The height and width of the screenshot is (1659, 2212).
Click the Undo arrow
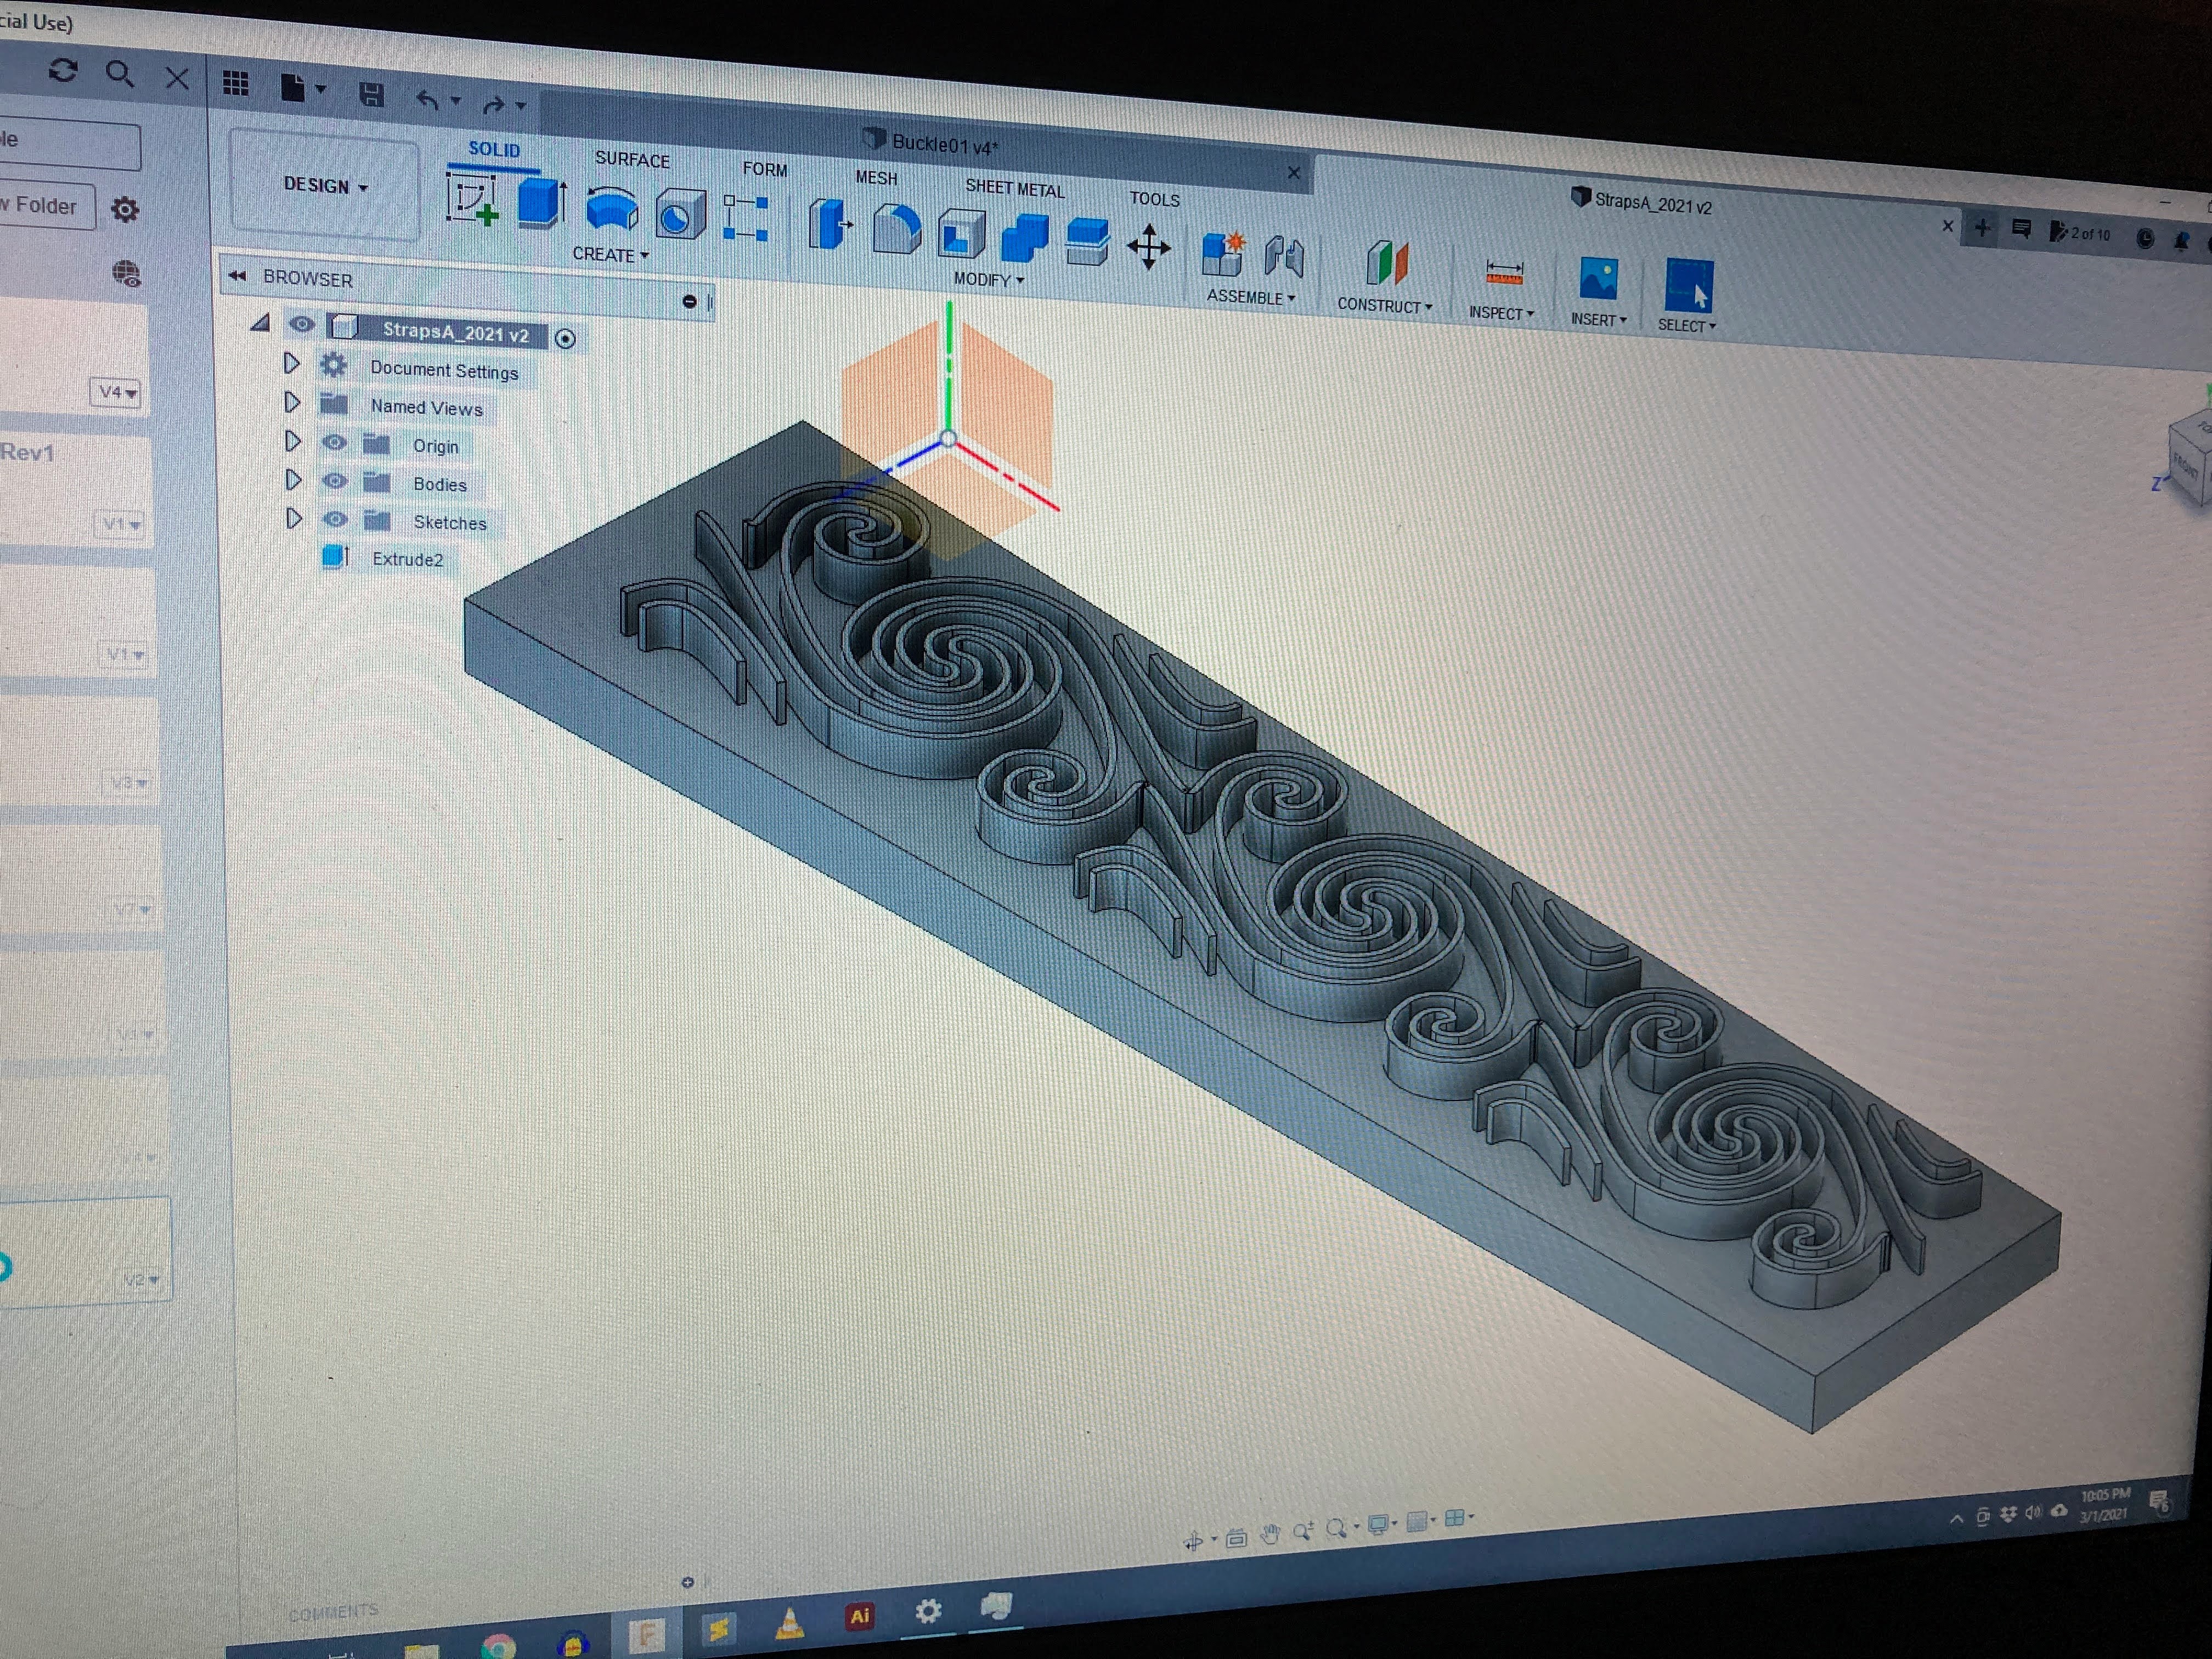point(427,99)
